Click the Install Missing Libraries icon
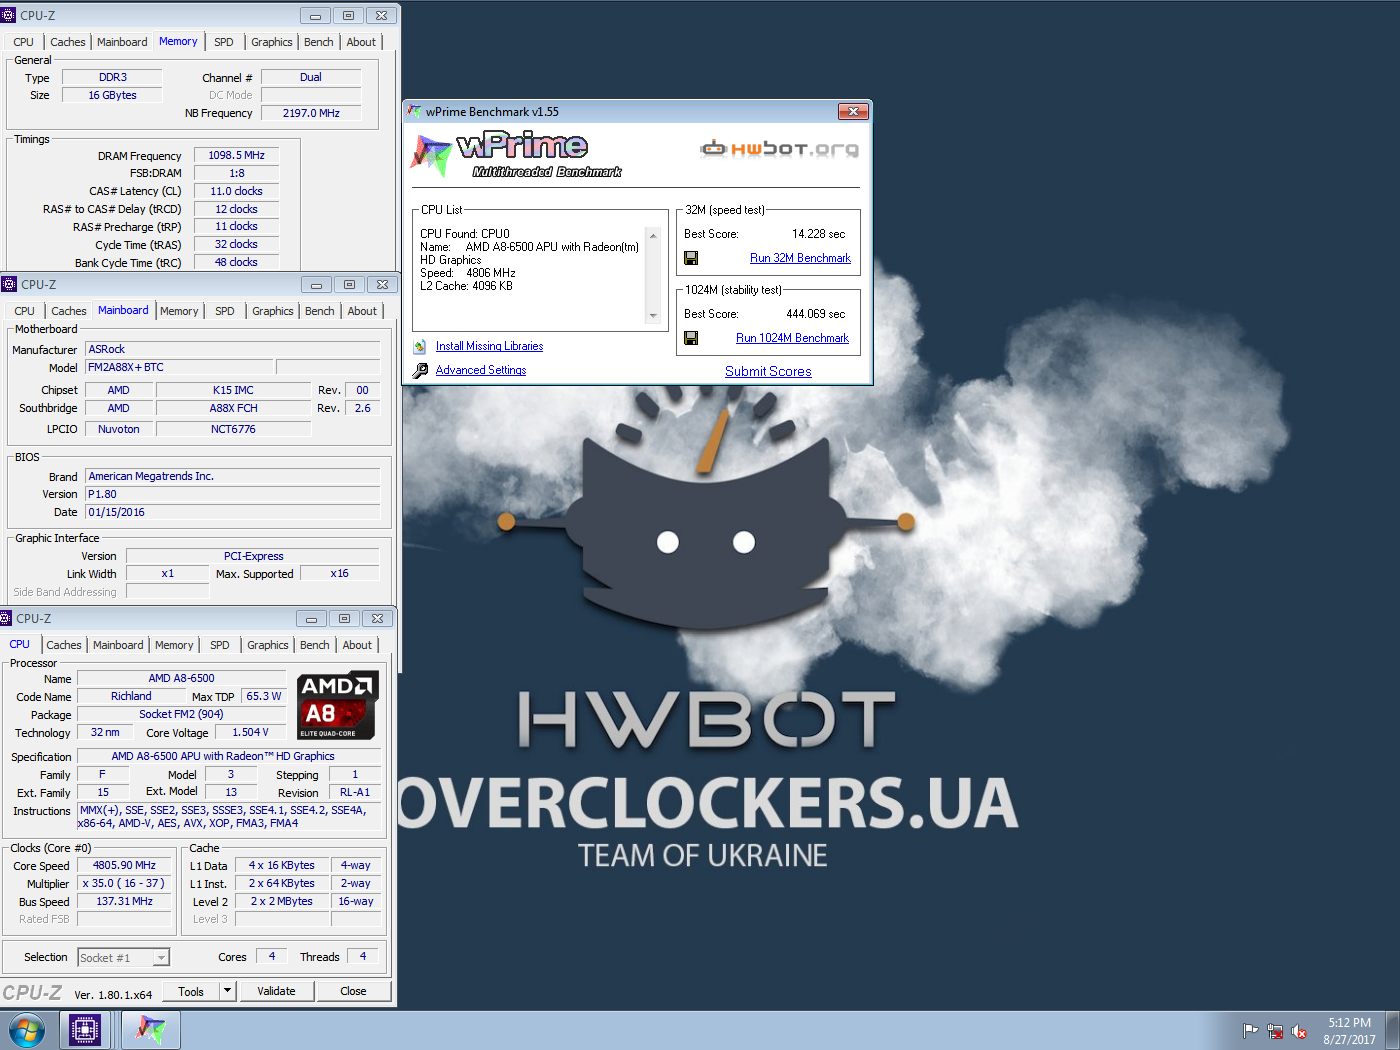Screen dimensions: 1400x1050 (420, 347)
